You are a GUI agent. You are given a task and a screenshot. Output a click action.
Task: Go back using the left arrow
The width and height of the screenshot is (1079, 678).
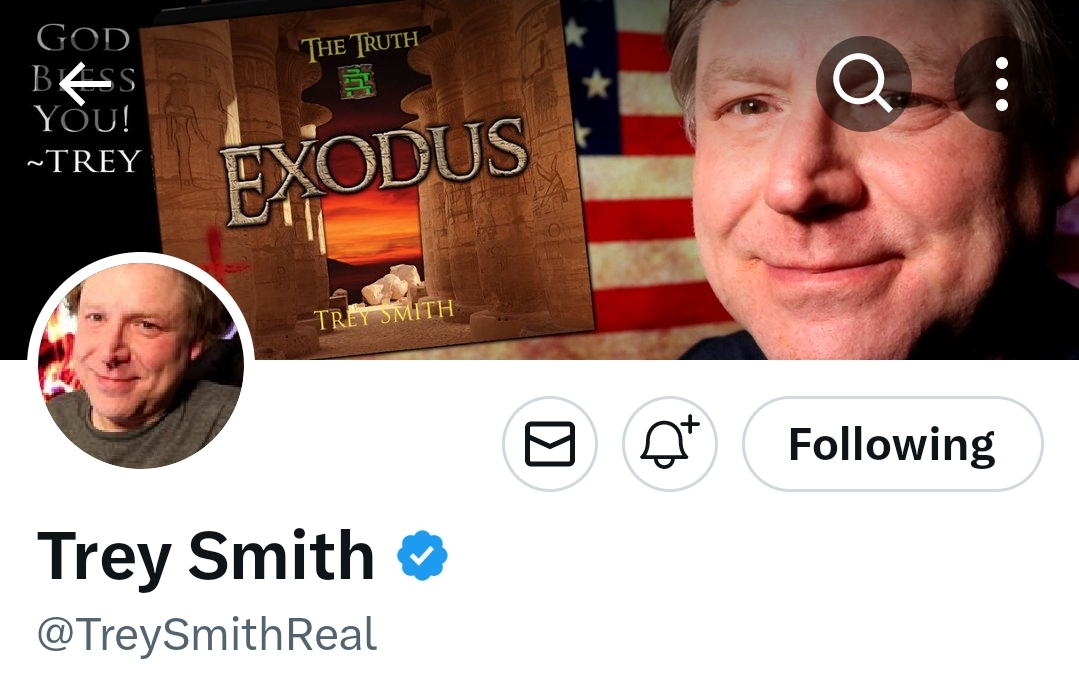85,84
